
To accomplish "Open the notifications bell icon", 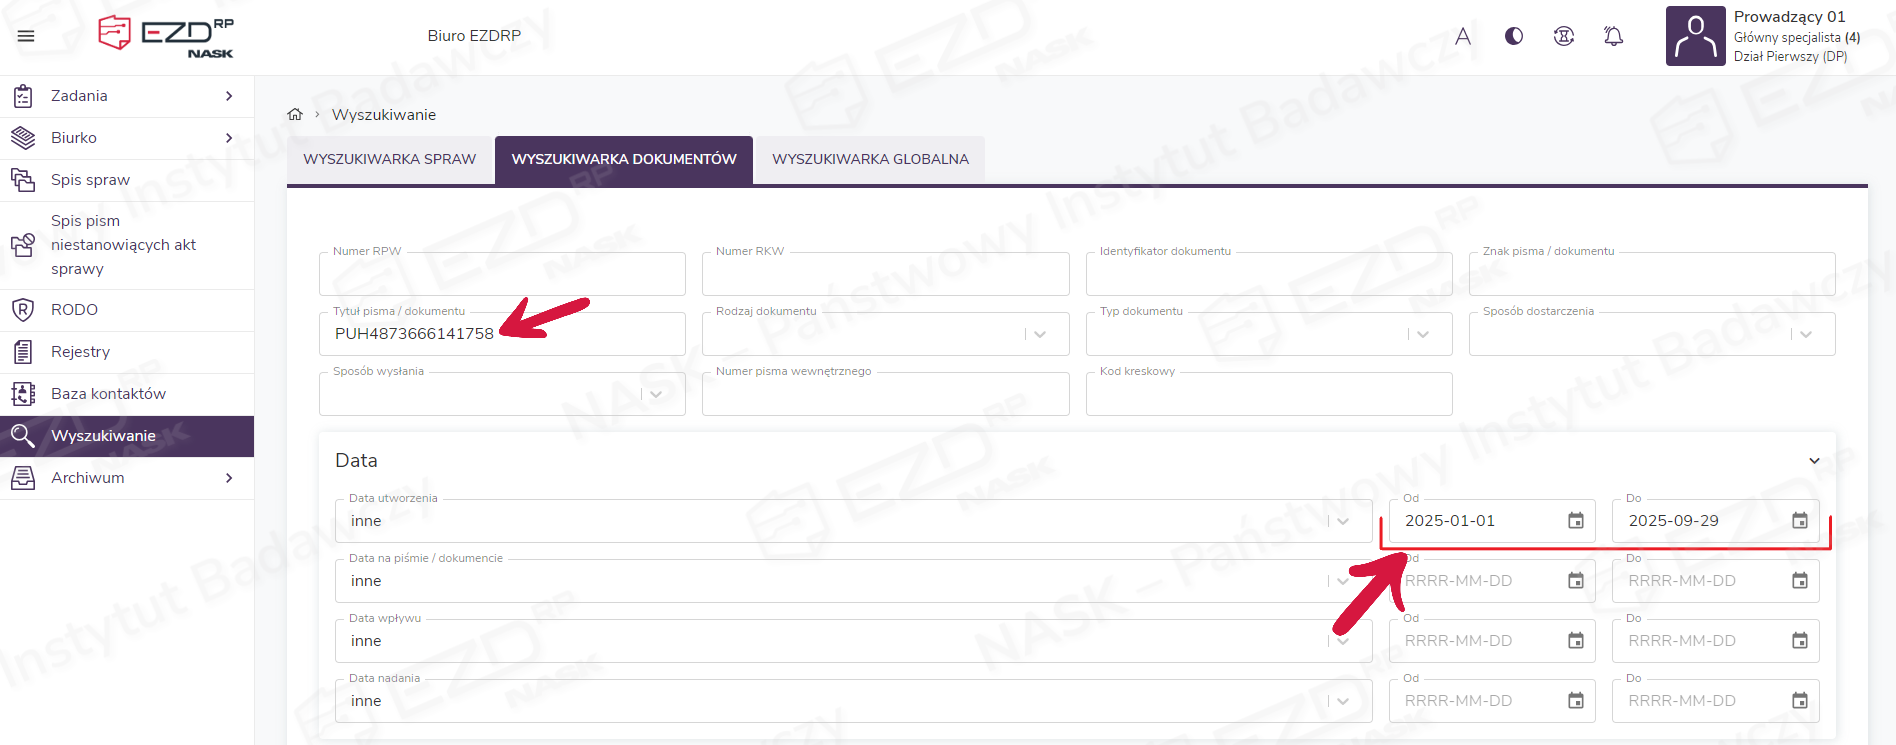I will 1613,36.
